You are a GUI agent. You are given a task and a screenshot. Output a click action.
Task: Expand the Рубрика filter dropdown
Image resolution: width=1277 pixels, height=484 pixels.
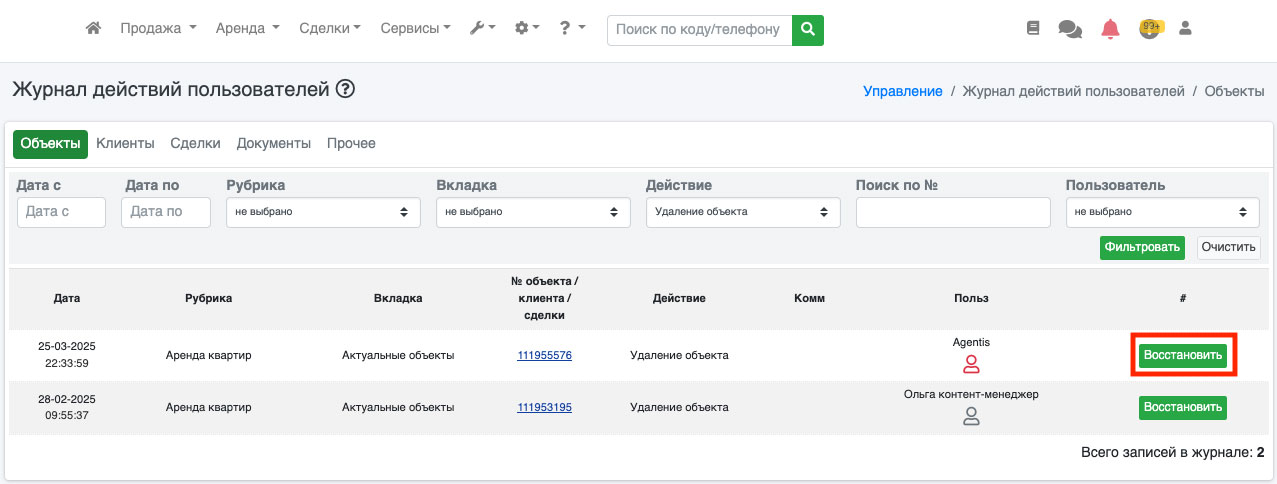tap(323, 212)
